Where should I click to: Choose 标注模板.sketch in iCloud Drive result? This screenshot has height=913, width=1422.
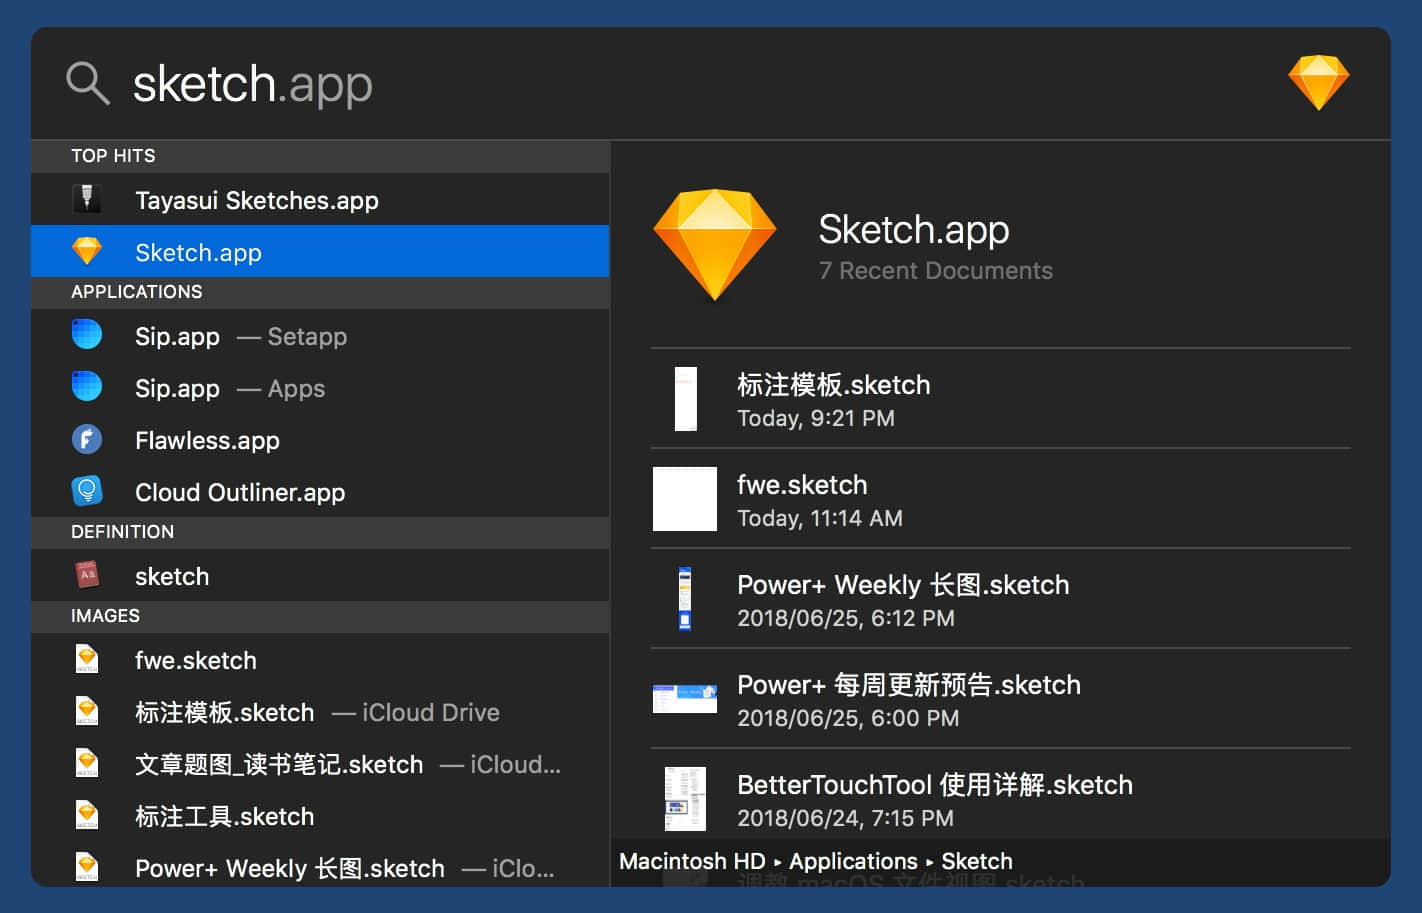pos(224,712)
